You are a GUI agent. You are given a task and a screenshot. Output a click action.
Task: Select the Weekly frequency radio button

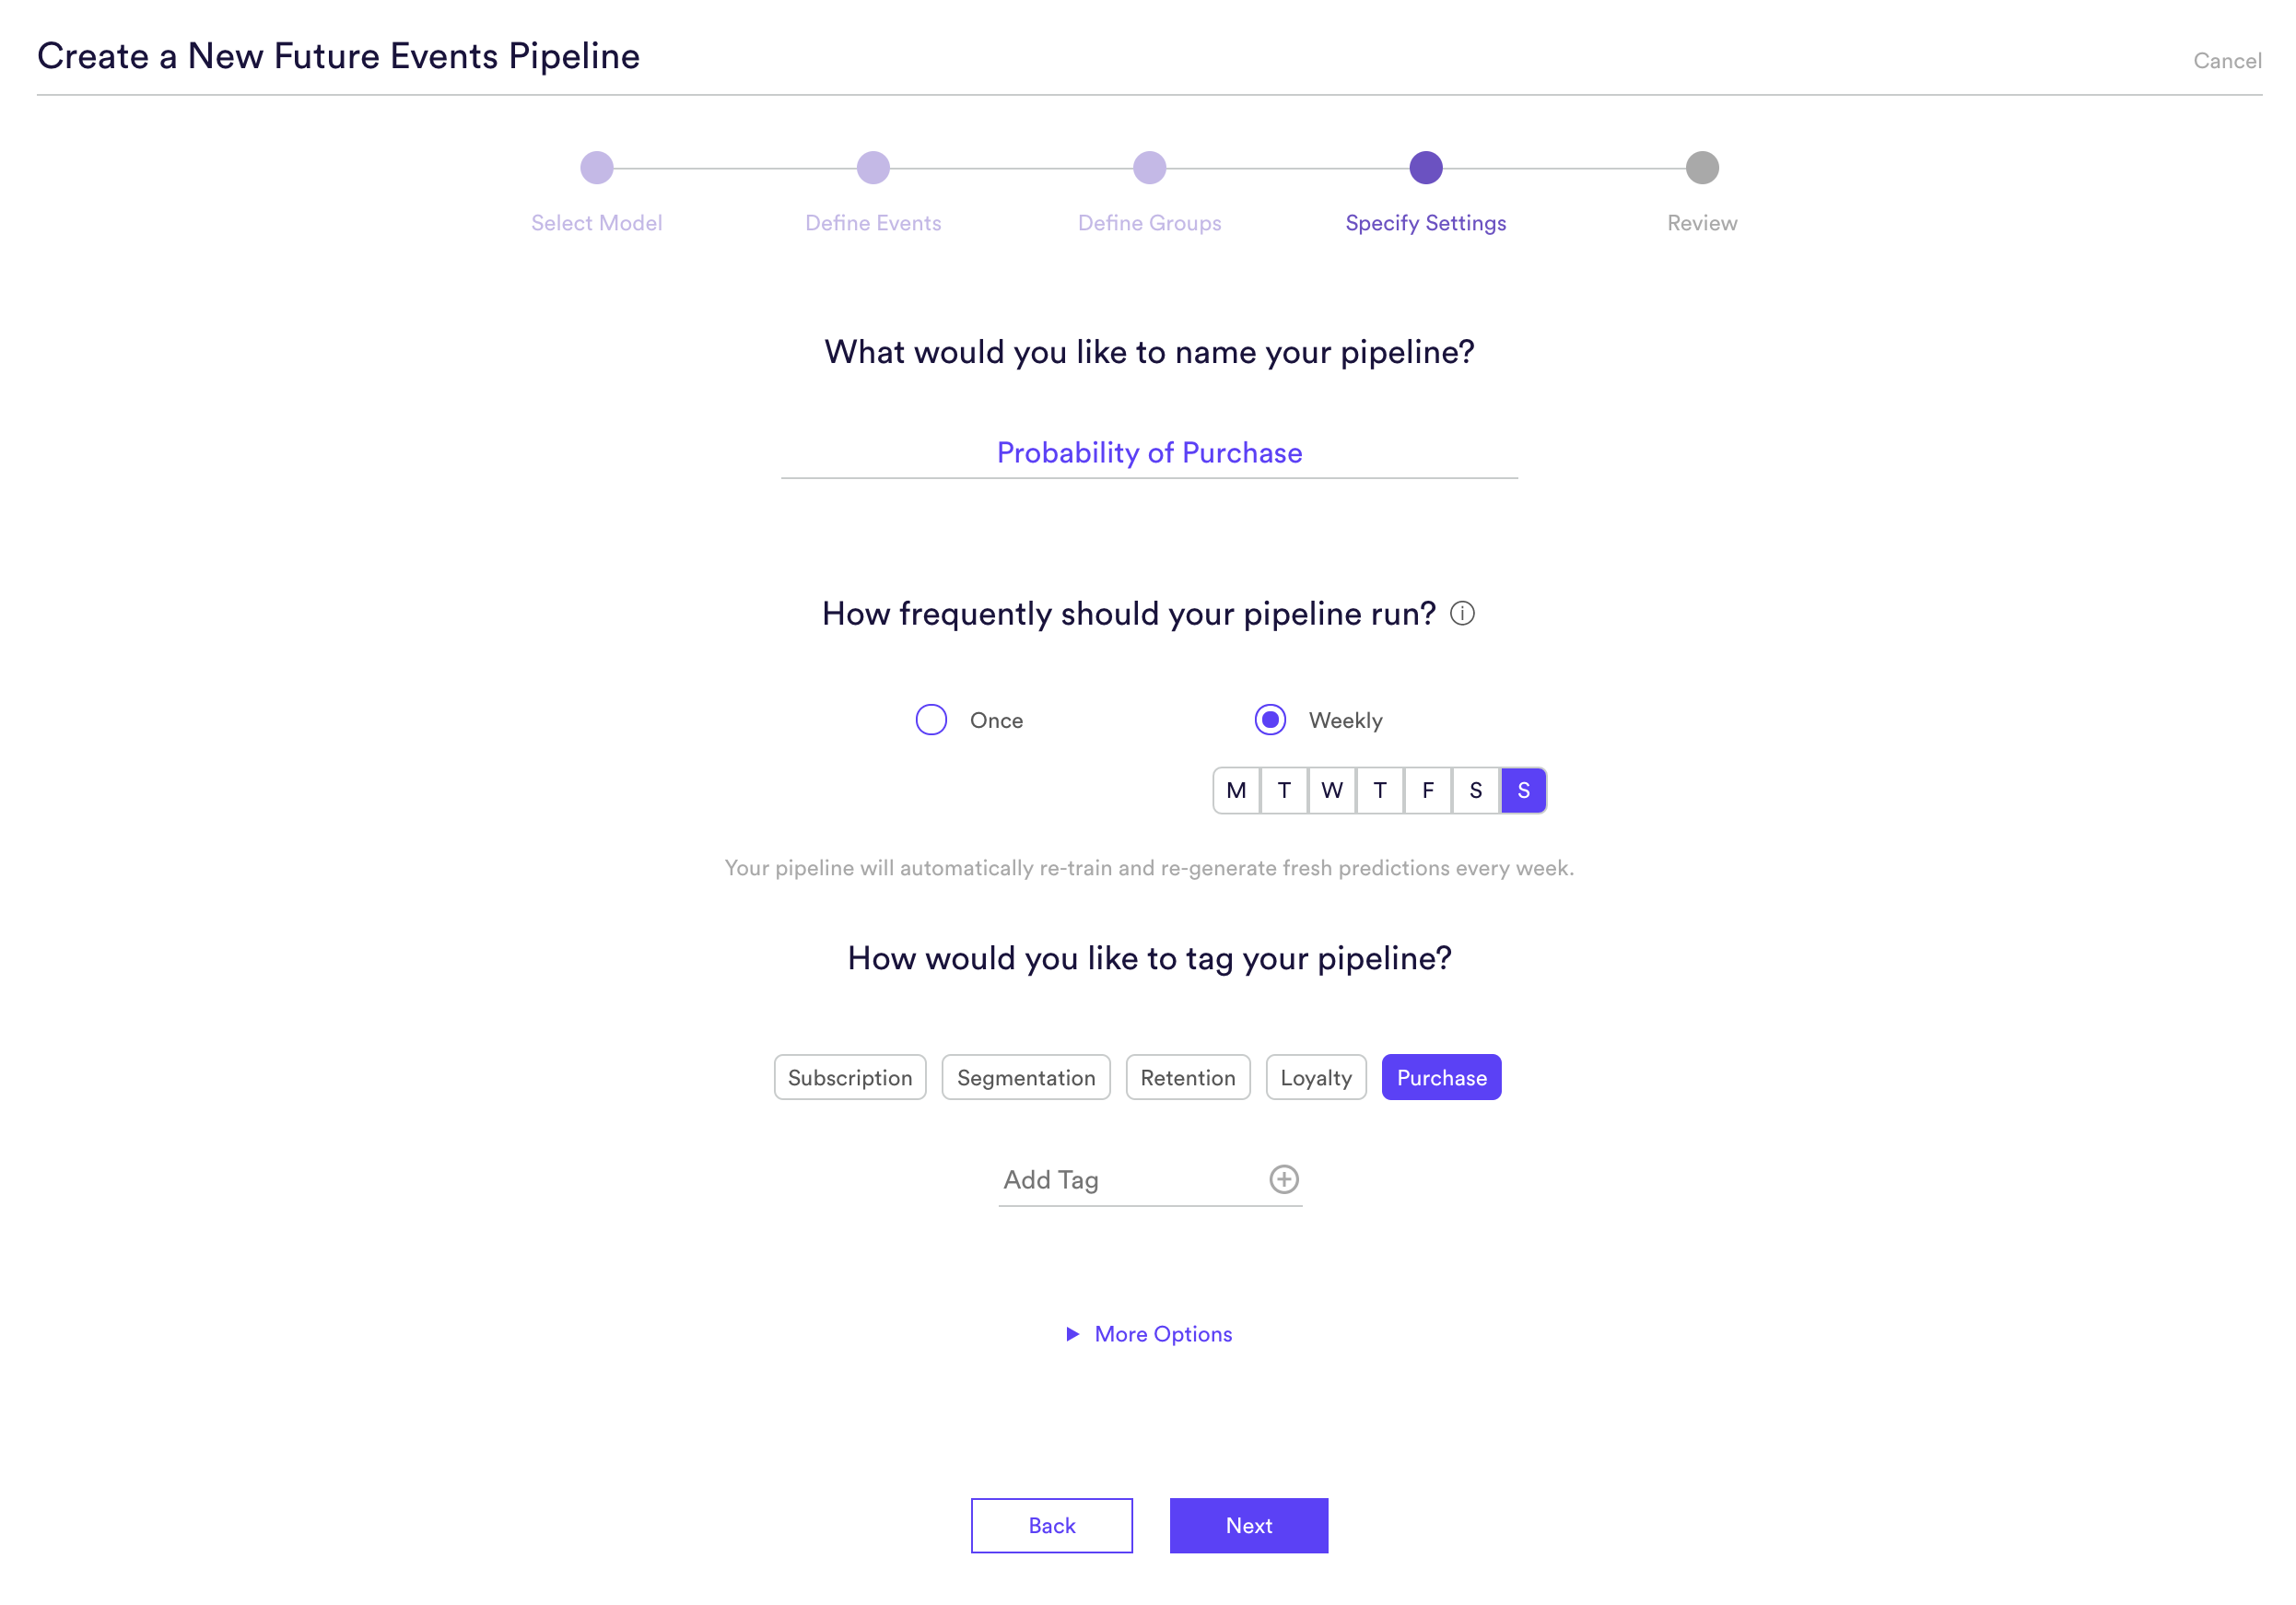[1270, 720]
